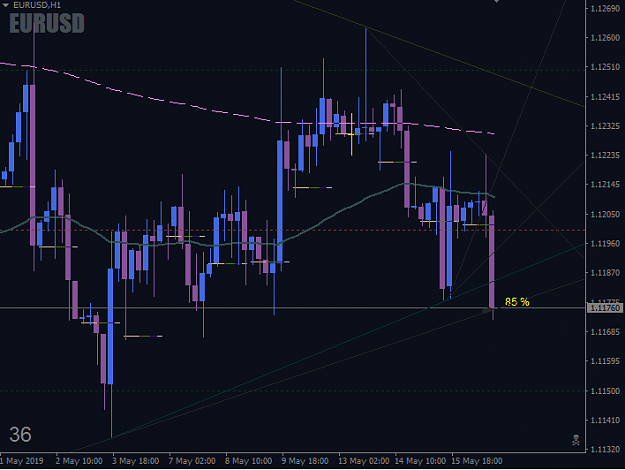Click the 8 May 10:00 time label
The image size is (625, 470).
(x=249, y=461)
